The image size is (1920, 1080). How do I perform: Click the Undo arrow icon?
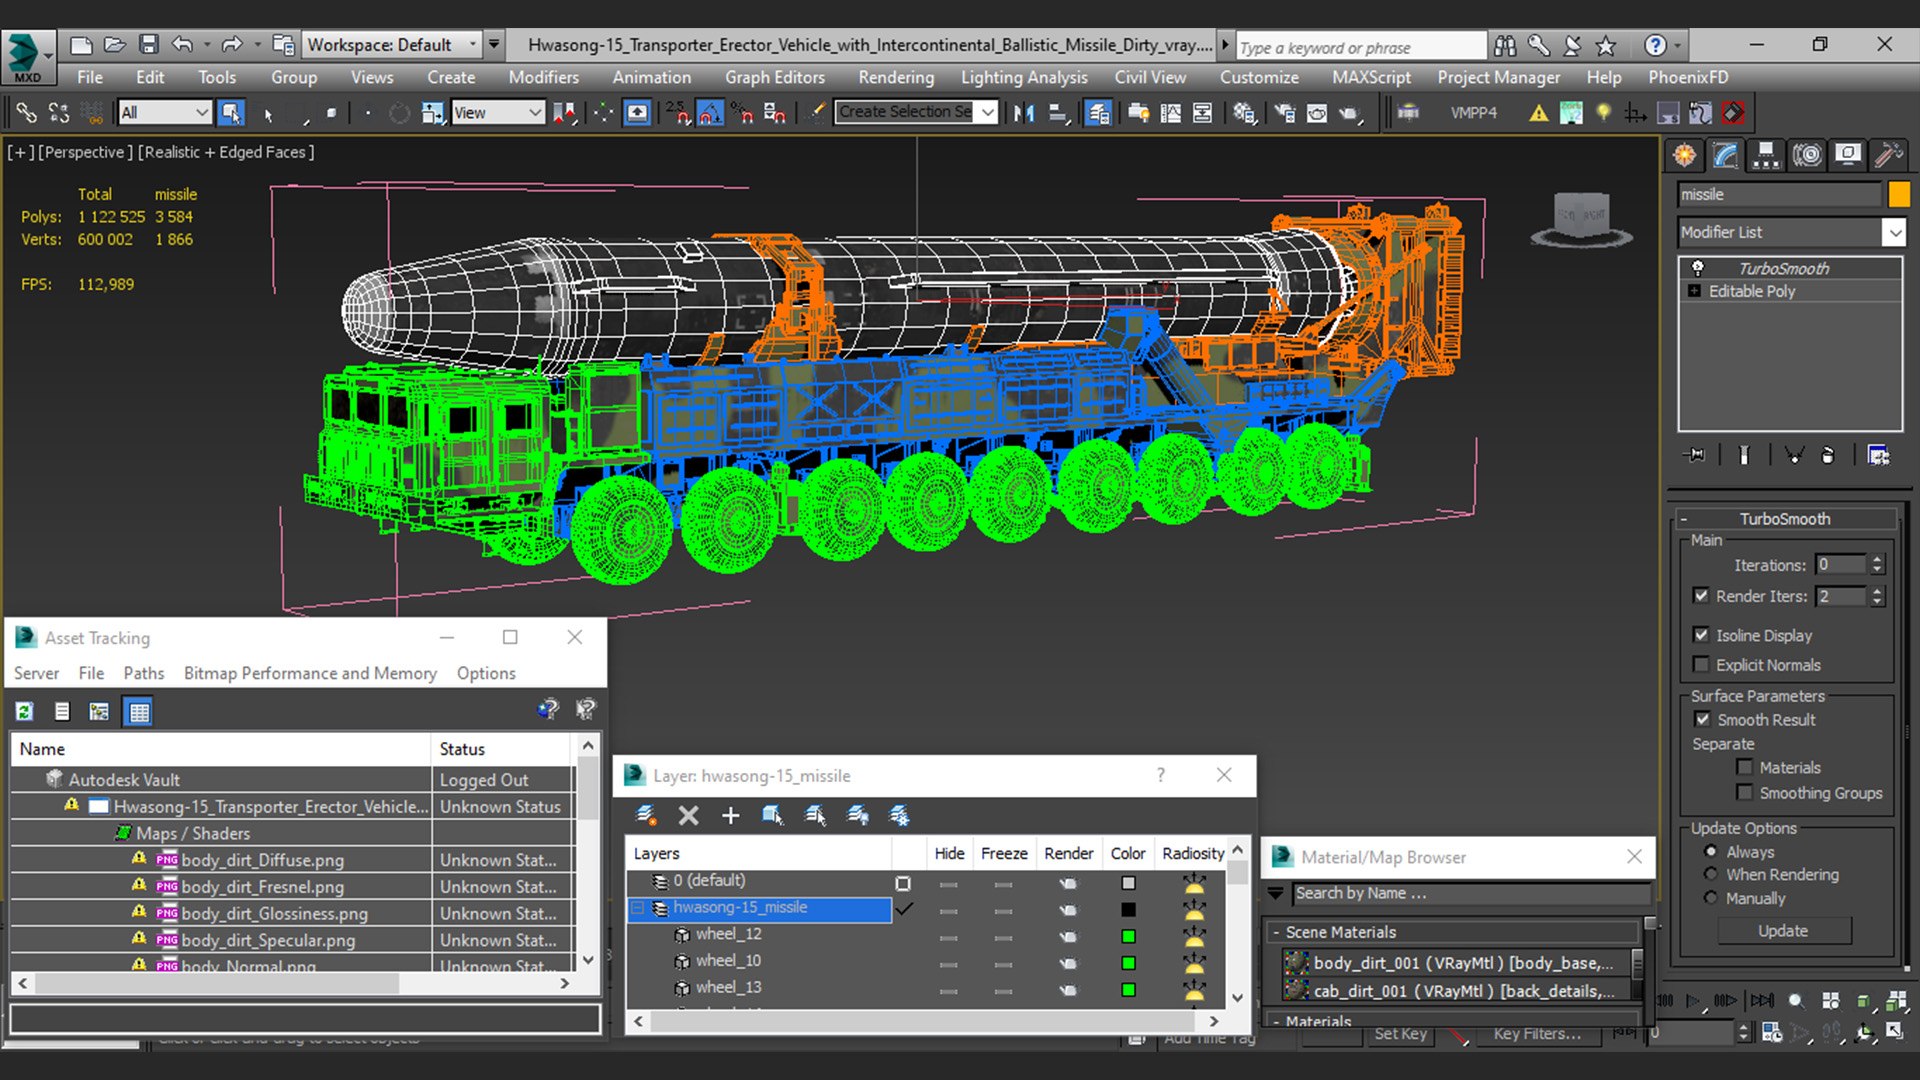(x=182, y=45)
